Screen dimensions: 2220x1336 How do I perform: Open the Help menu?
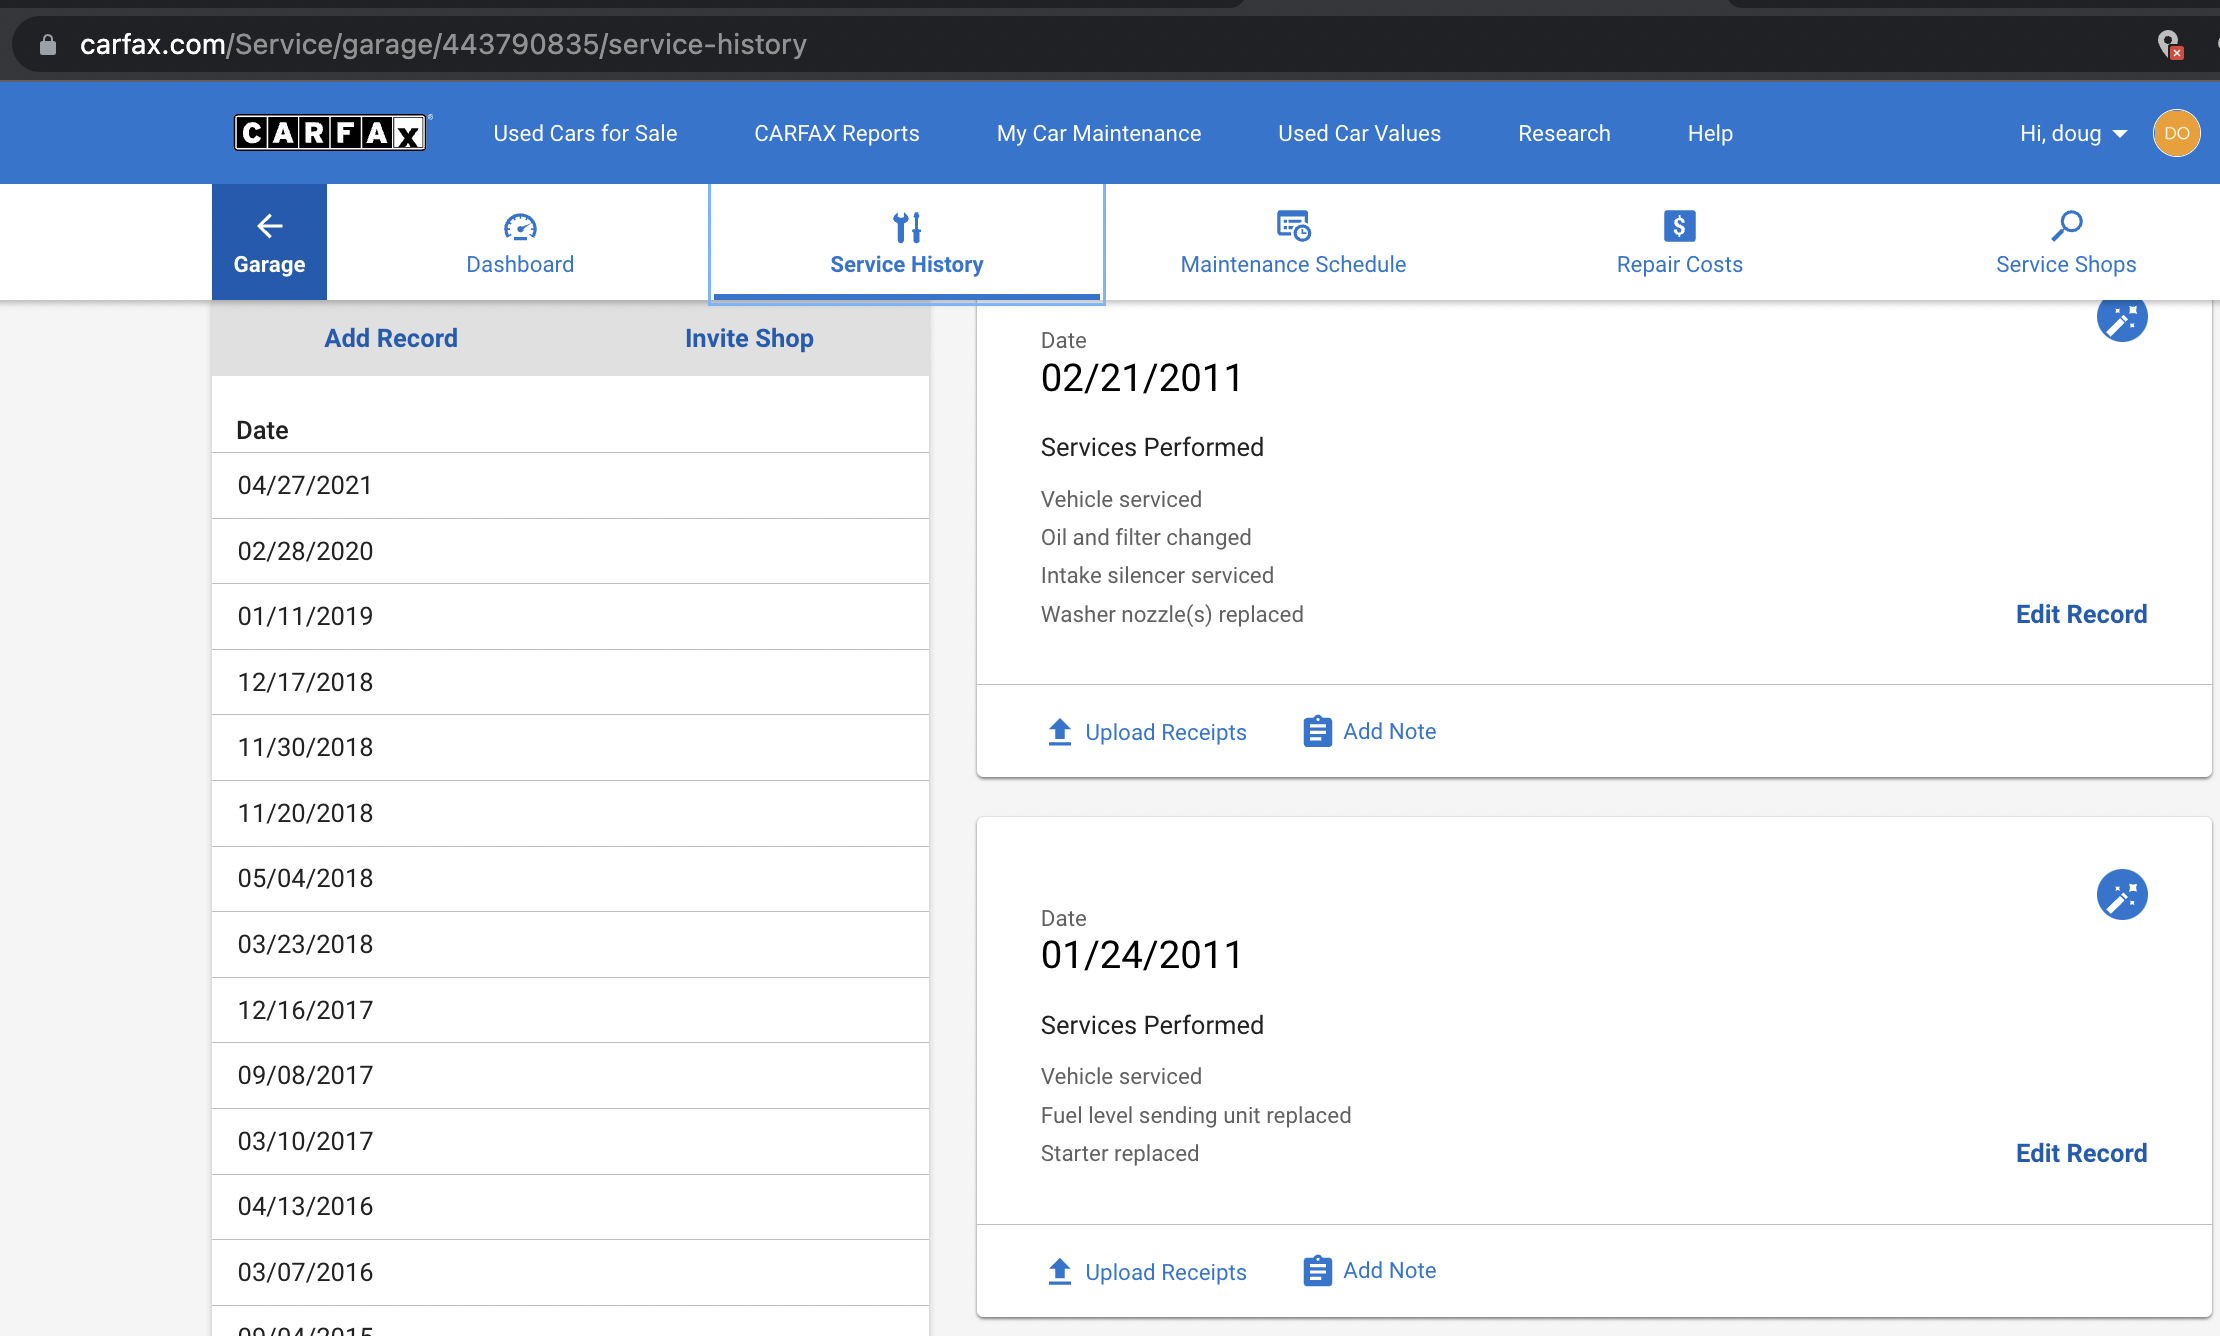(1710, 133)
